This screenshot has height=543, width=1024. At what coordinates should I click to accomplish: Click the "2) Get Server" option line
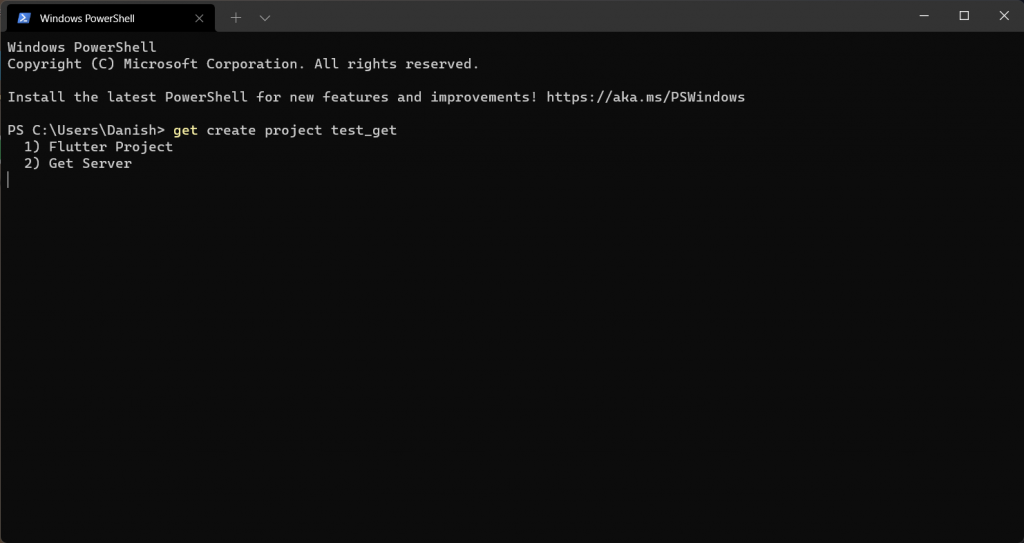(x=78, y=164)
